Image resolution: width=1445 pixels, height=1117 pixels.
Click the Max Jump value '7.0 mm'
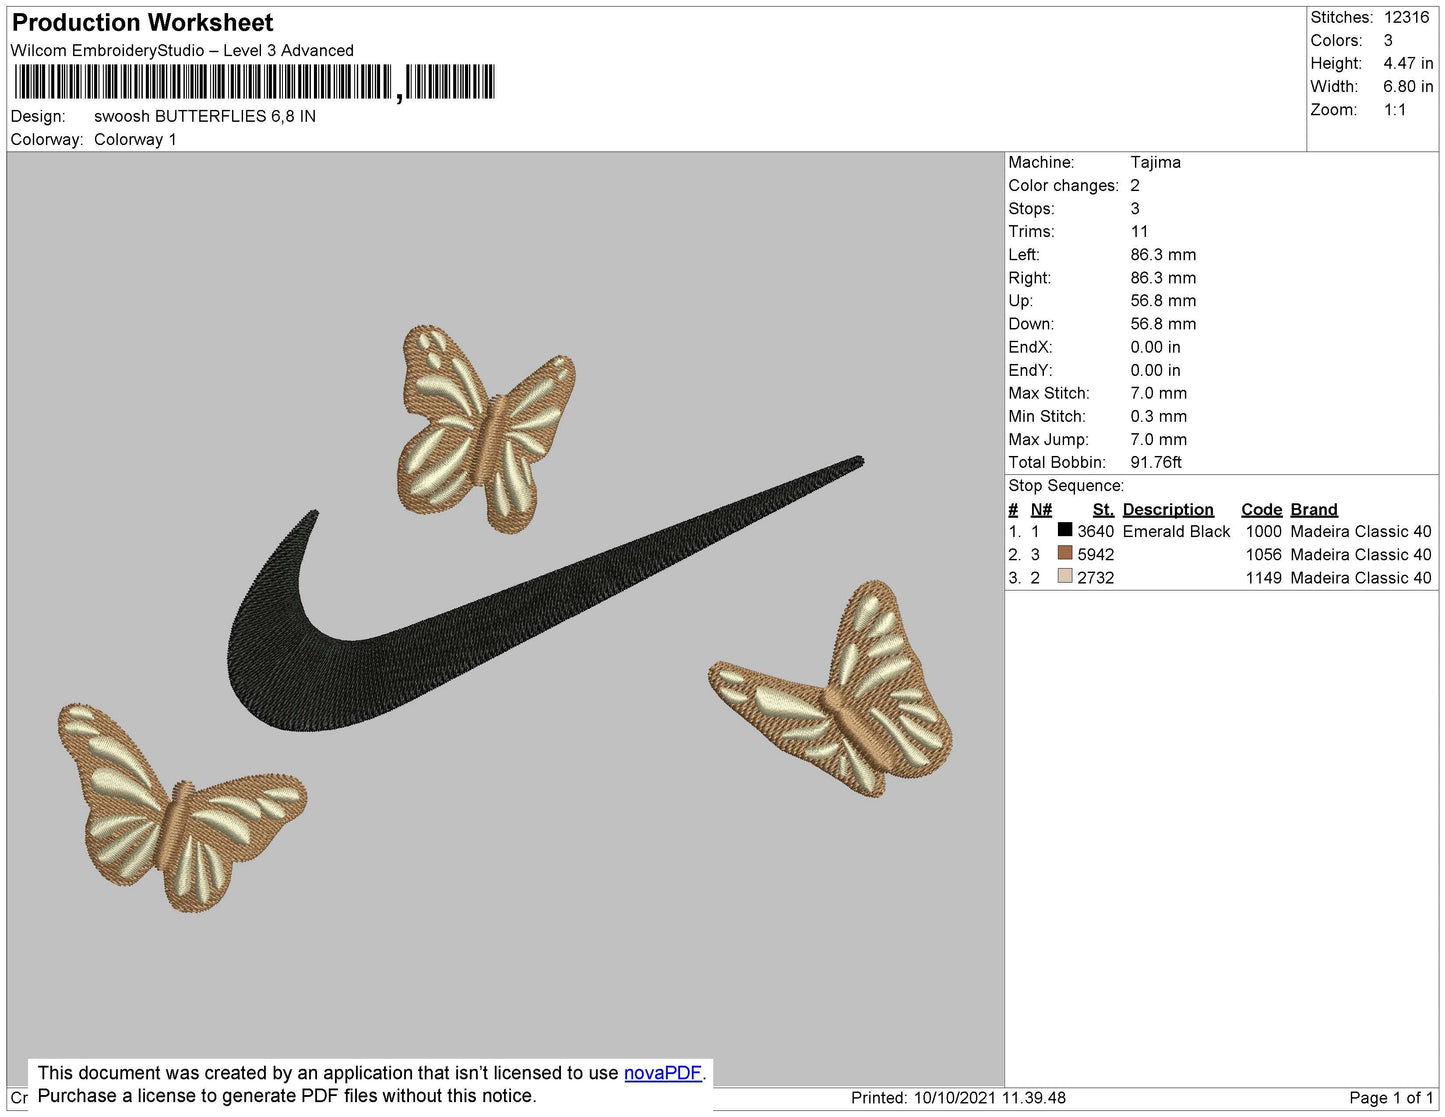[x=1158, y=439]
